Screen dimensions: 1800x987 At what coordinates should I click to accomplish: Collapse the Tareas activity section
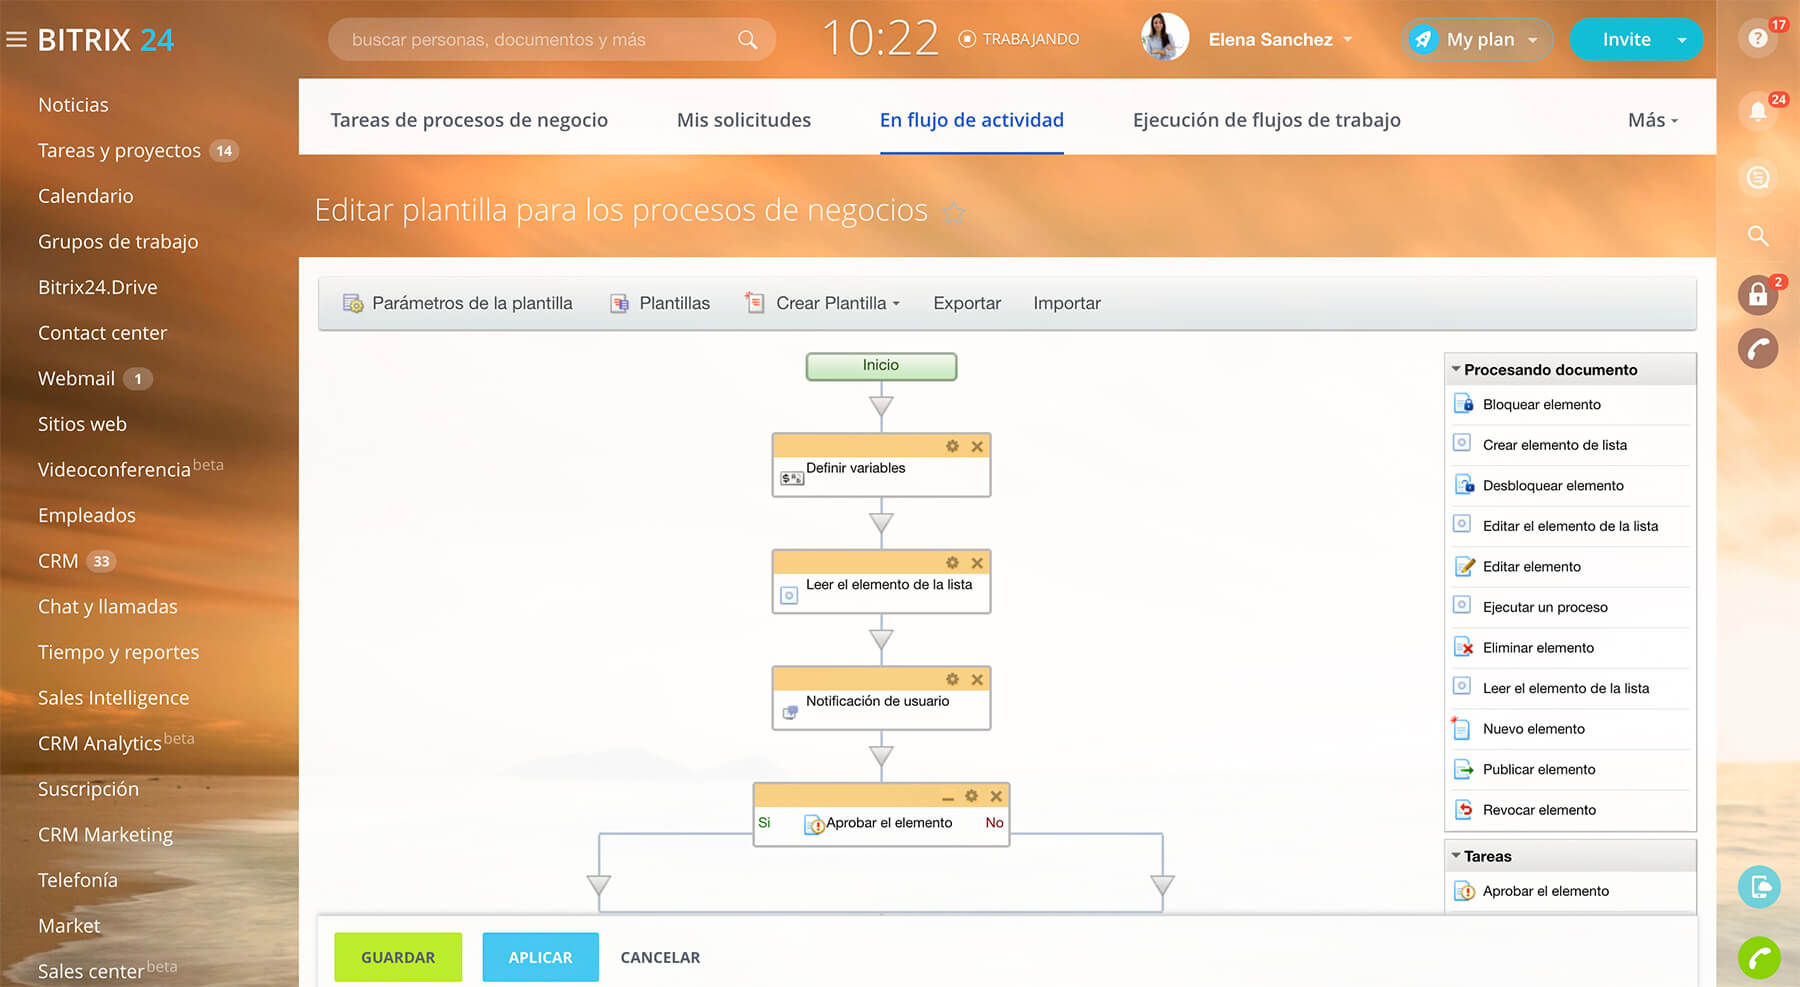tap(1456, 856)
